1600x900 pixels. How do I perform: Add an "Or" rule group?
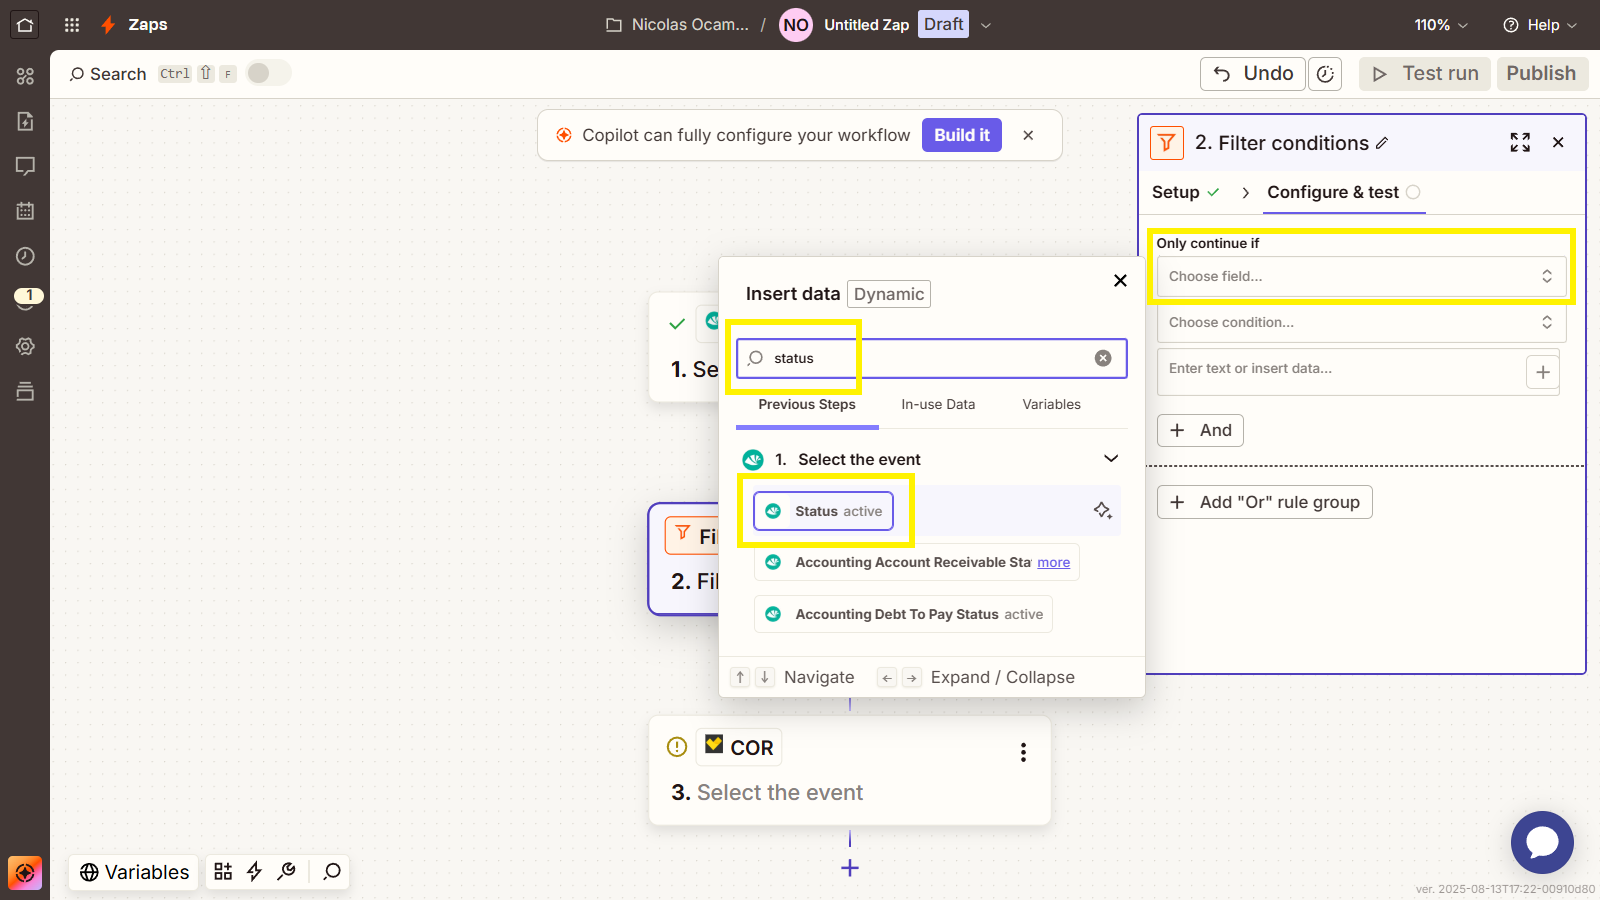(1264, 502)
